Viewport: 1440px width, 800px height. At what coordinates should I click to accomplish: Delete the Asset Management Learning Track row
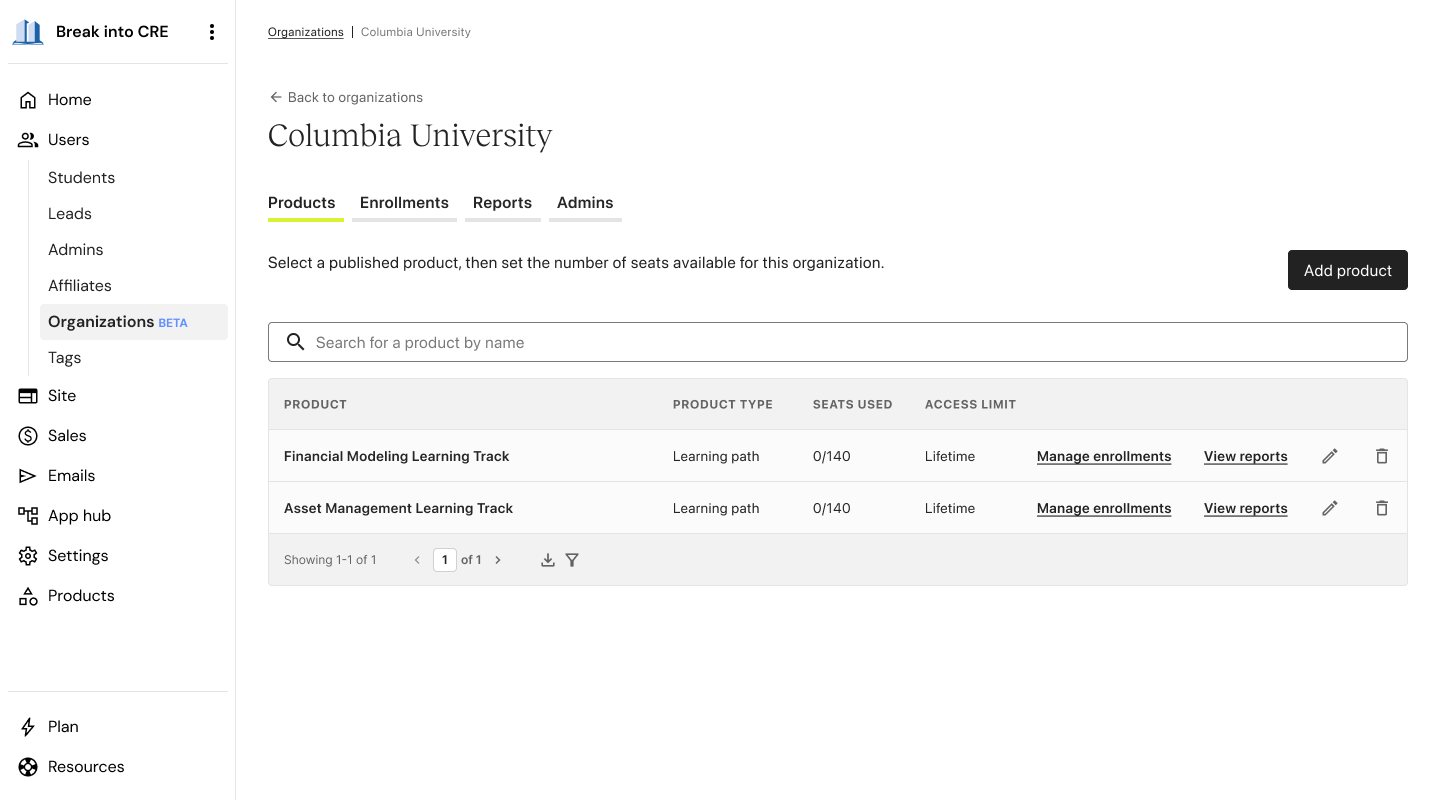point(1382,508)
